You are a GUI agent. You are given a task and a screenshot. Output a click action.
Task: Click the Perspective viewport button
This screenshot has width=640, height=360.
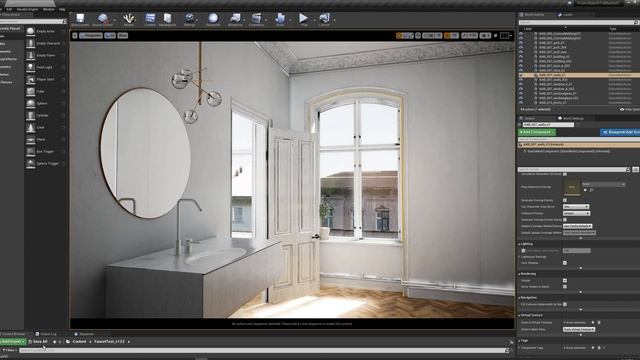click(x=91, y=36)
